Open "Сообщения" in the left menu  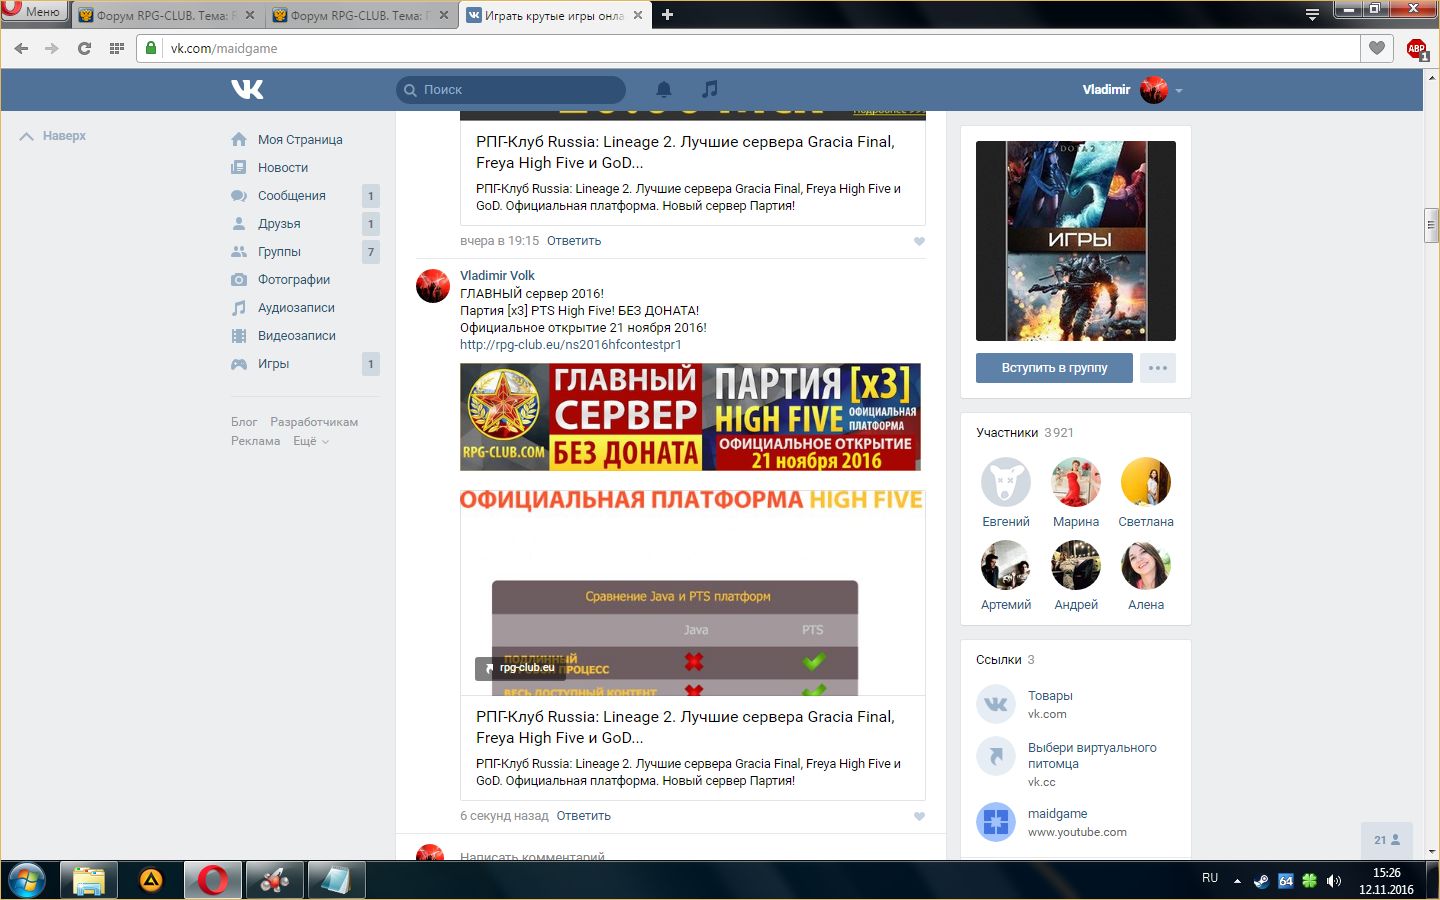point(291,196)
